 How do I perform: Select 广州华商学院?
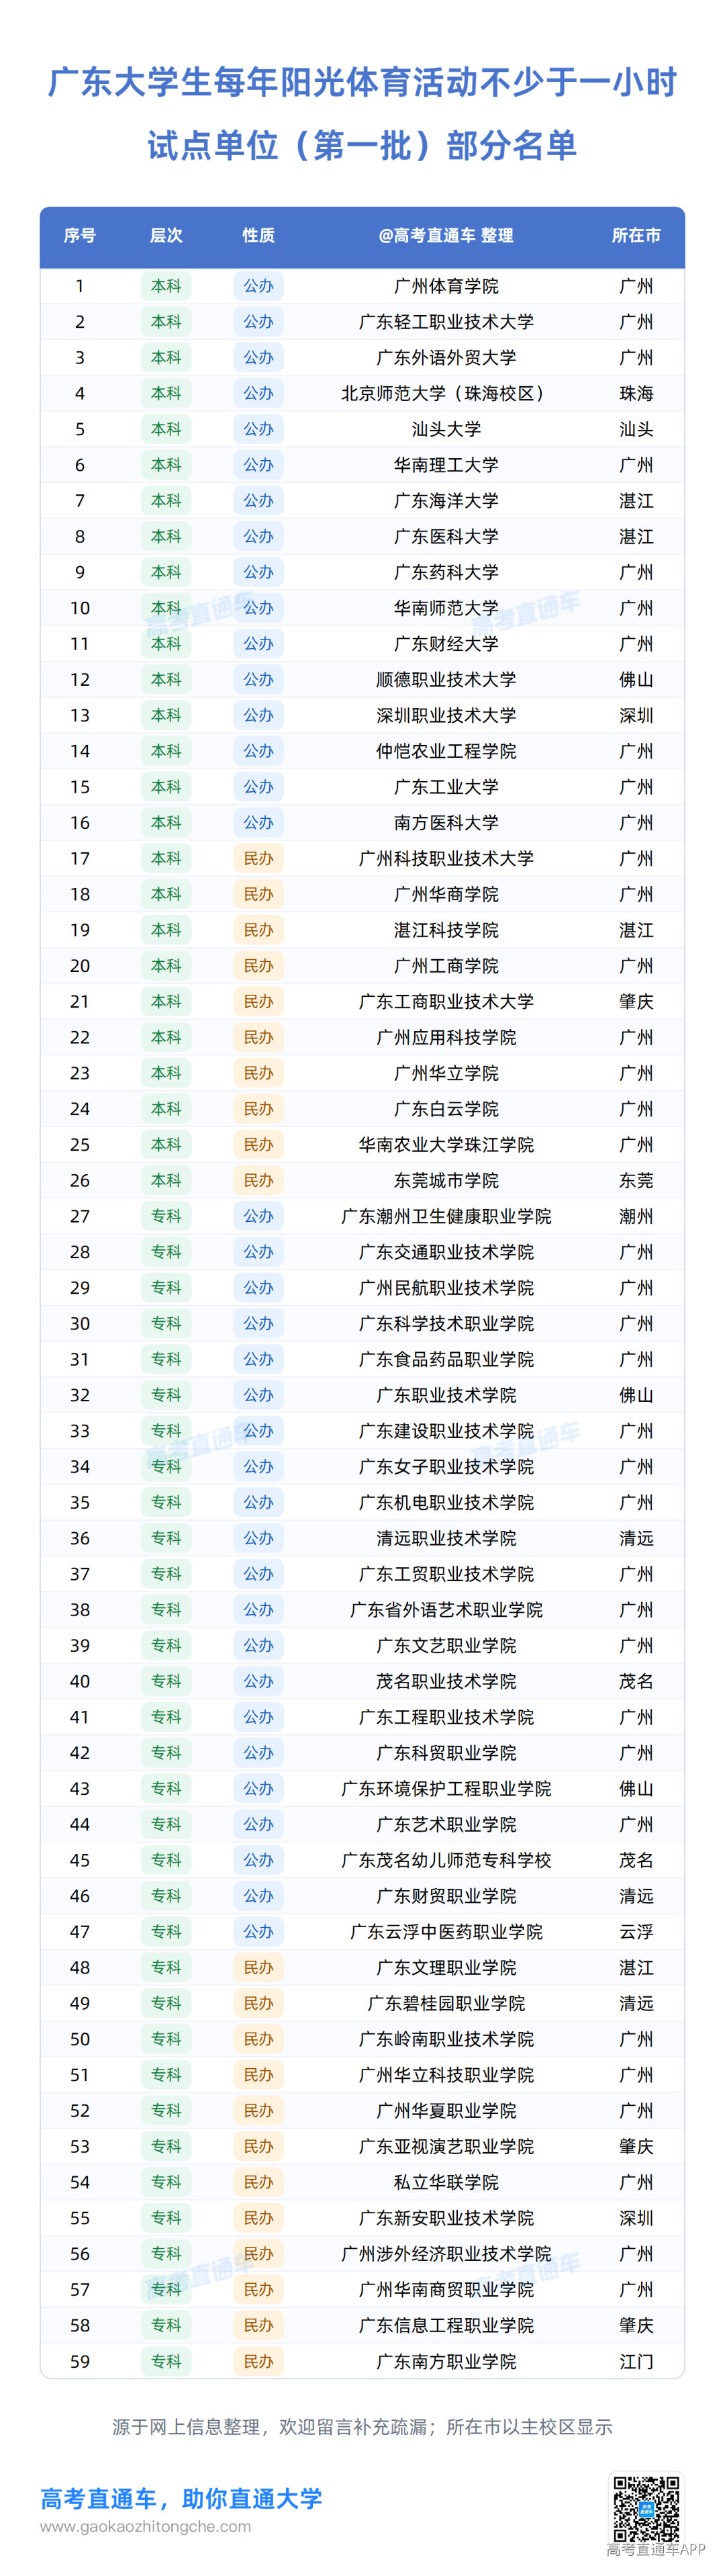(x=446, y=894)
